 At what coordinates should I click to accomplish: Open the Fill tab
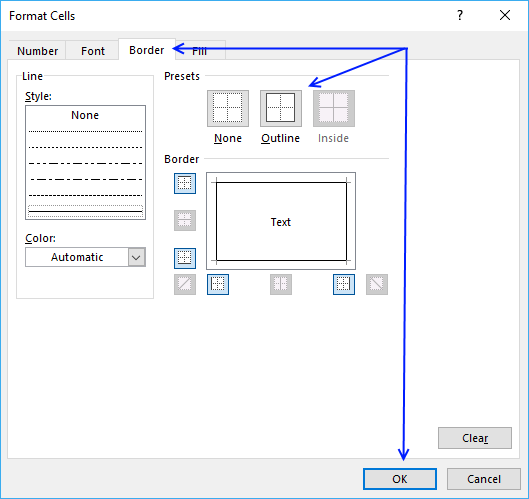200,51
